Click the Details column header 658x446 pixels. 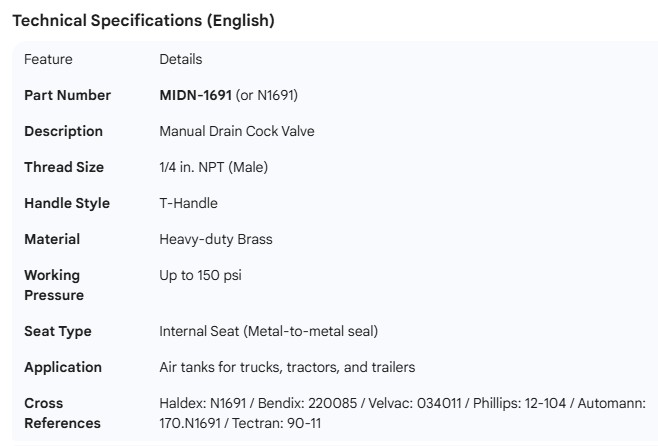[x=181, y=59]
